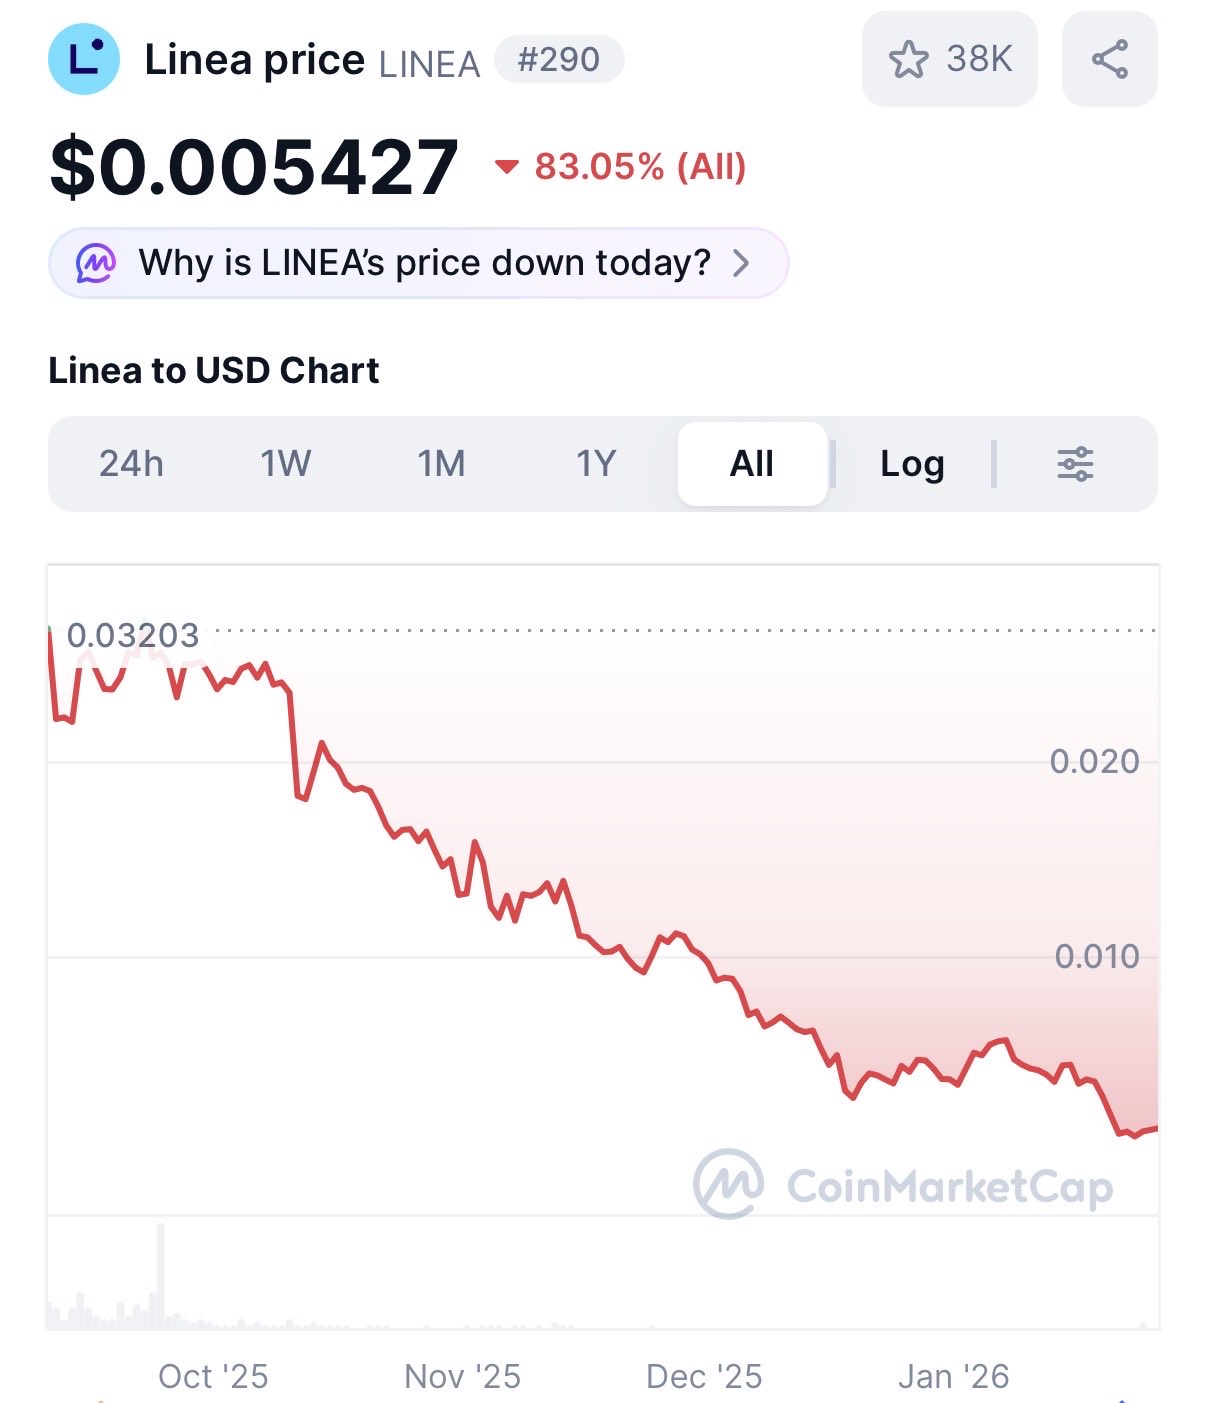Select the 24h time range tab
Viewport: 1206px width, 1403px height.
click(x=131, y=464)
